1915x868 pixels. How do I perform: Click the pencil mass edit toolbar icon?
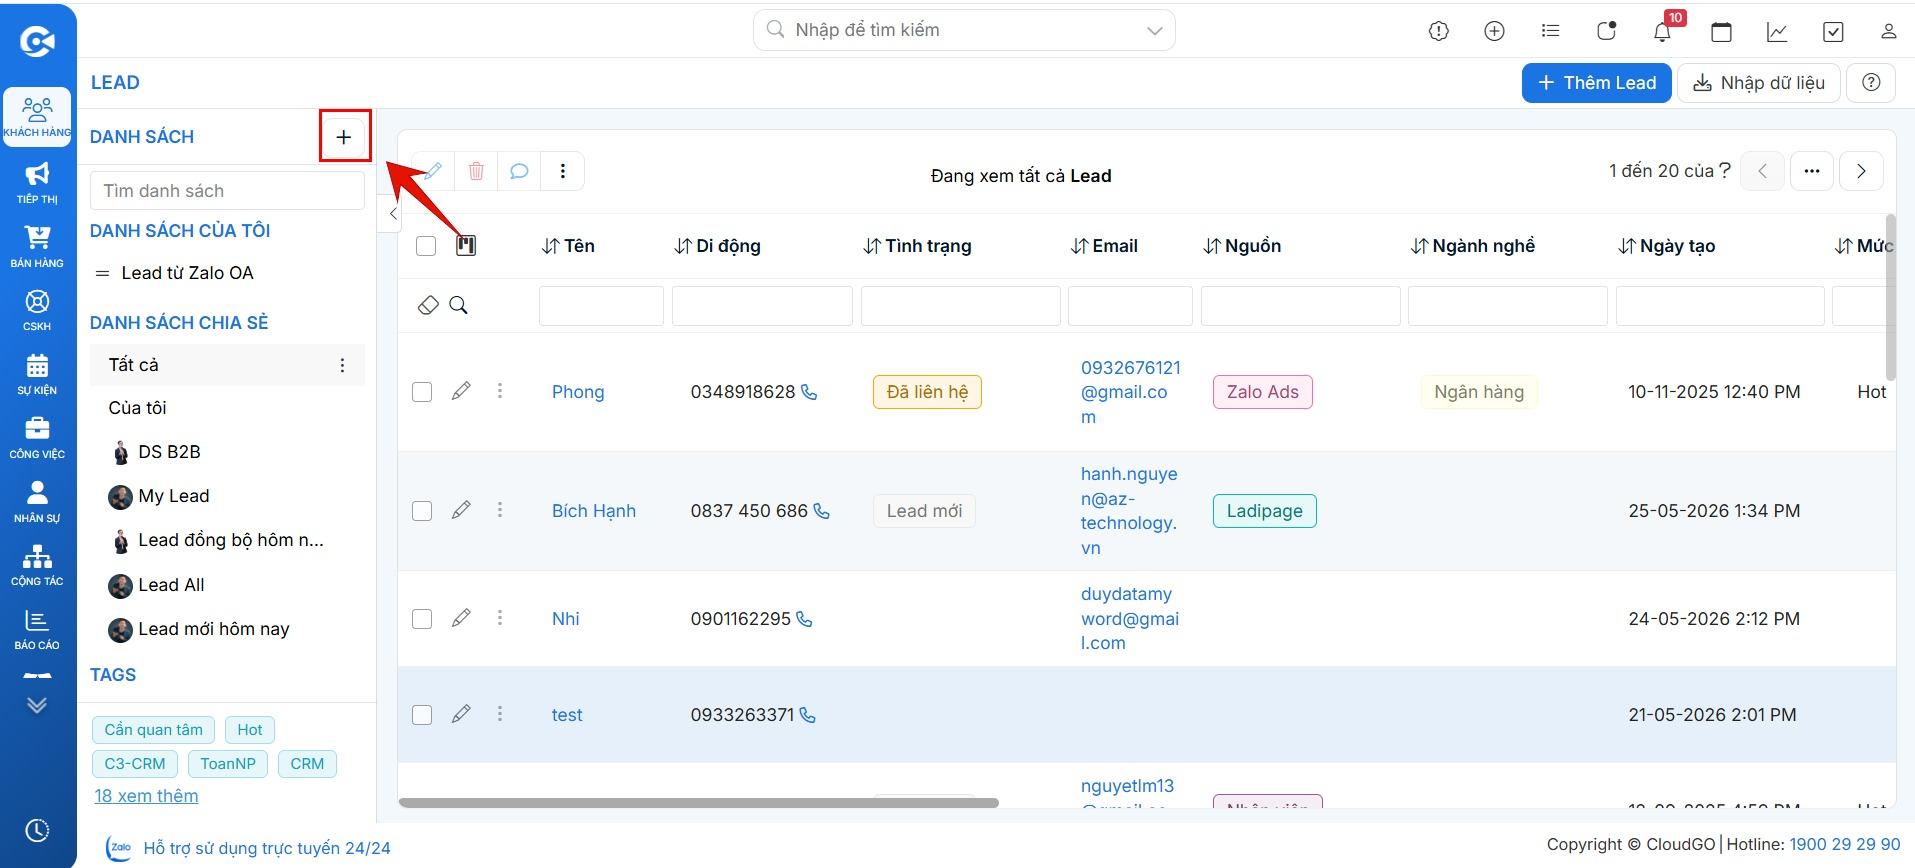[432, 172]
